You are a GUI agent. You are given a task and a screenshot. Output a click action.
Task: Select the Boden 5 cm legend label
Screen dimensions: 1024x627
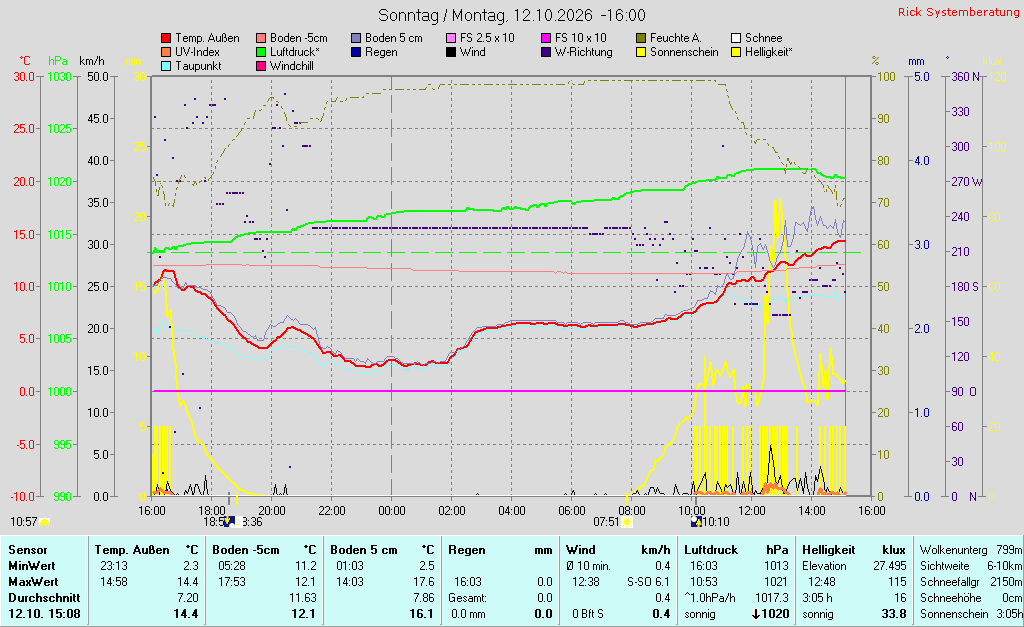click(x=394, y=39)
